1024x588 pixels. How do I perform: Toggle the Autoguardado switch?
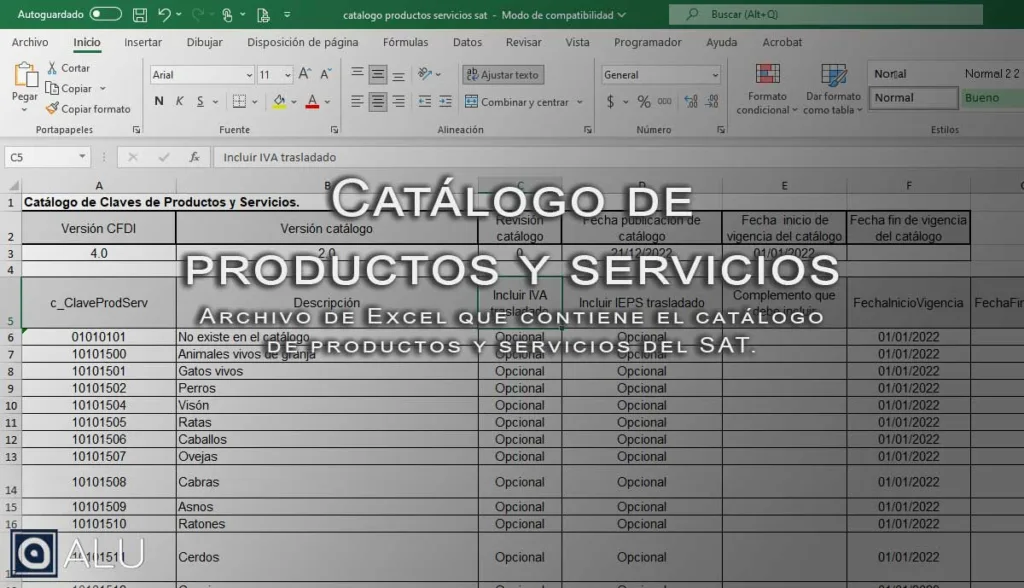105,15
